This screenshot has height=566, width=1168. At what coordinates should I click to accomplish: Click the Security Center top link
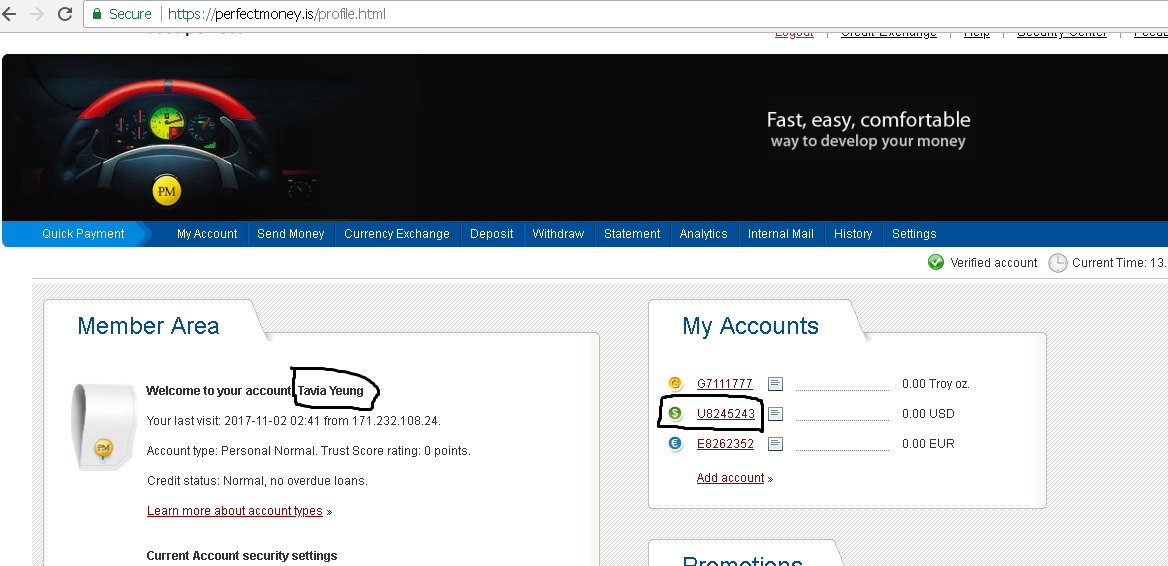click(1061, 34)
